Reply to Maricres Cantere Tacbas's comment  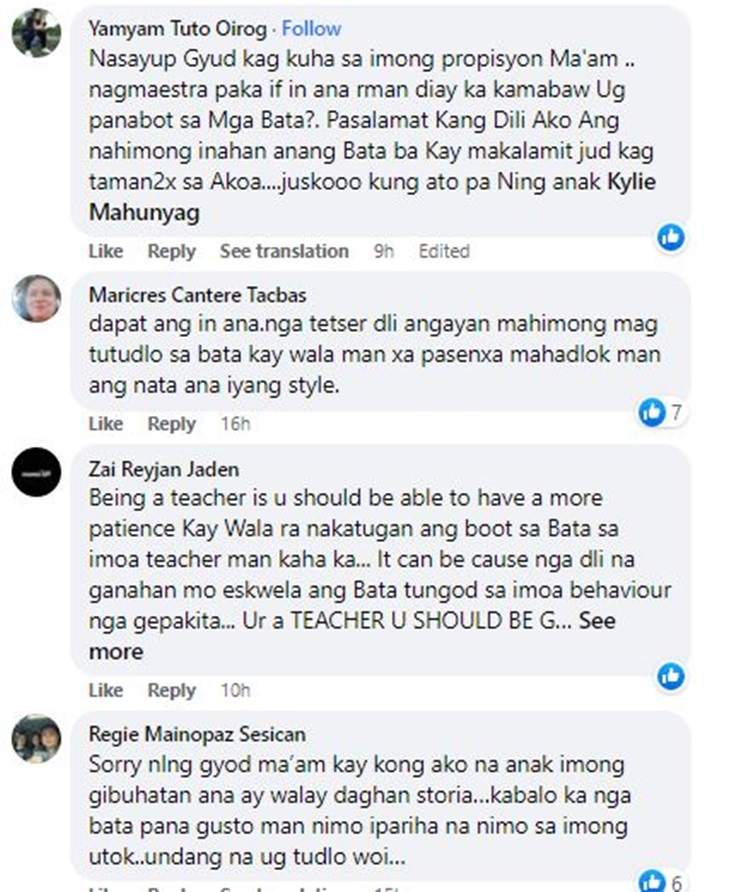tap(171, 424)
